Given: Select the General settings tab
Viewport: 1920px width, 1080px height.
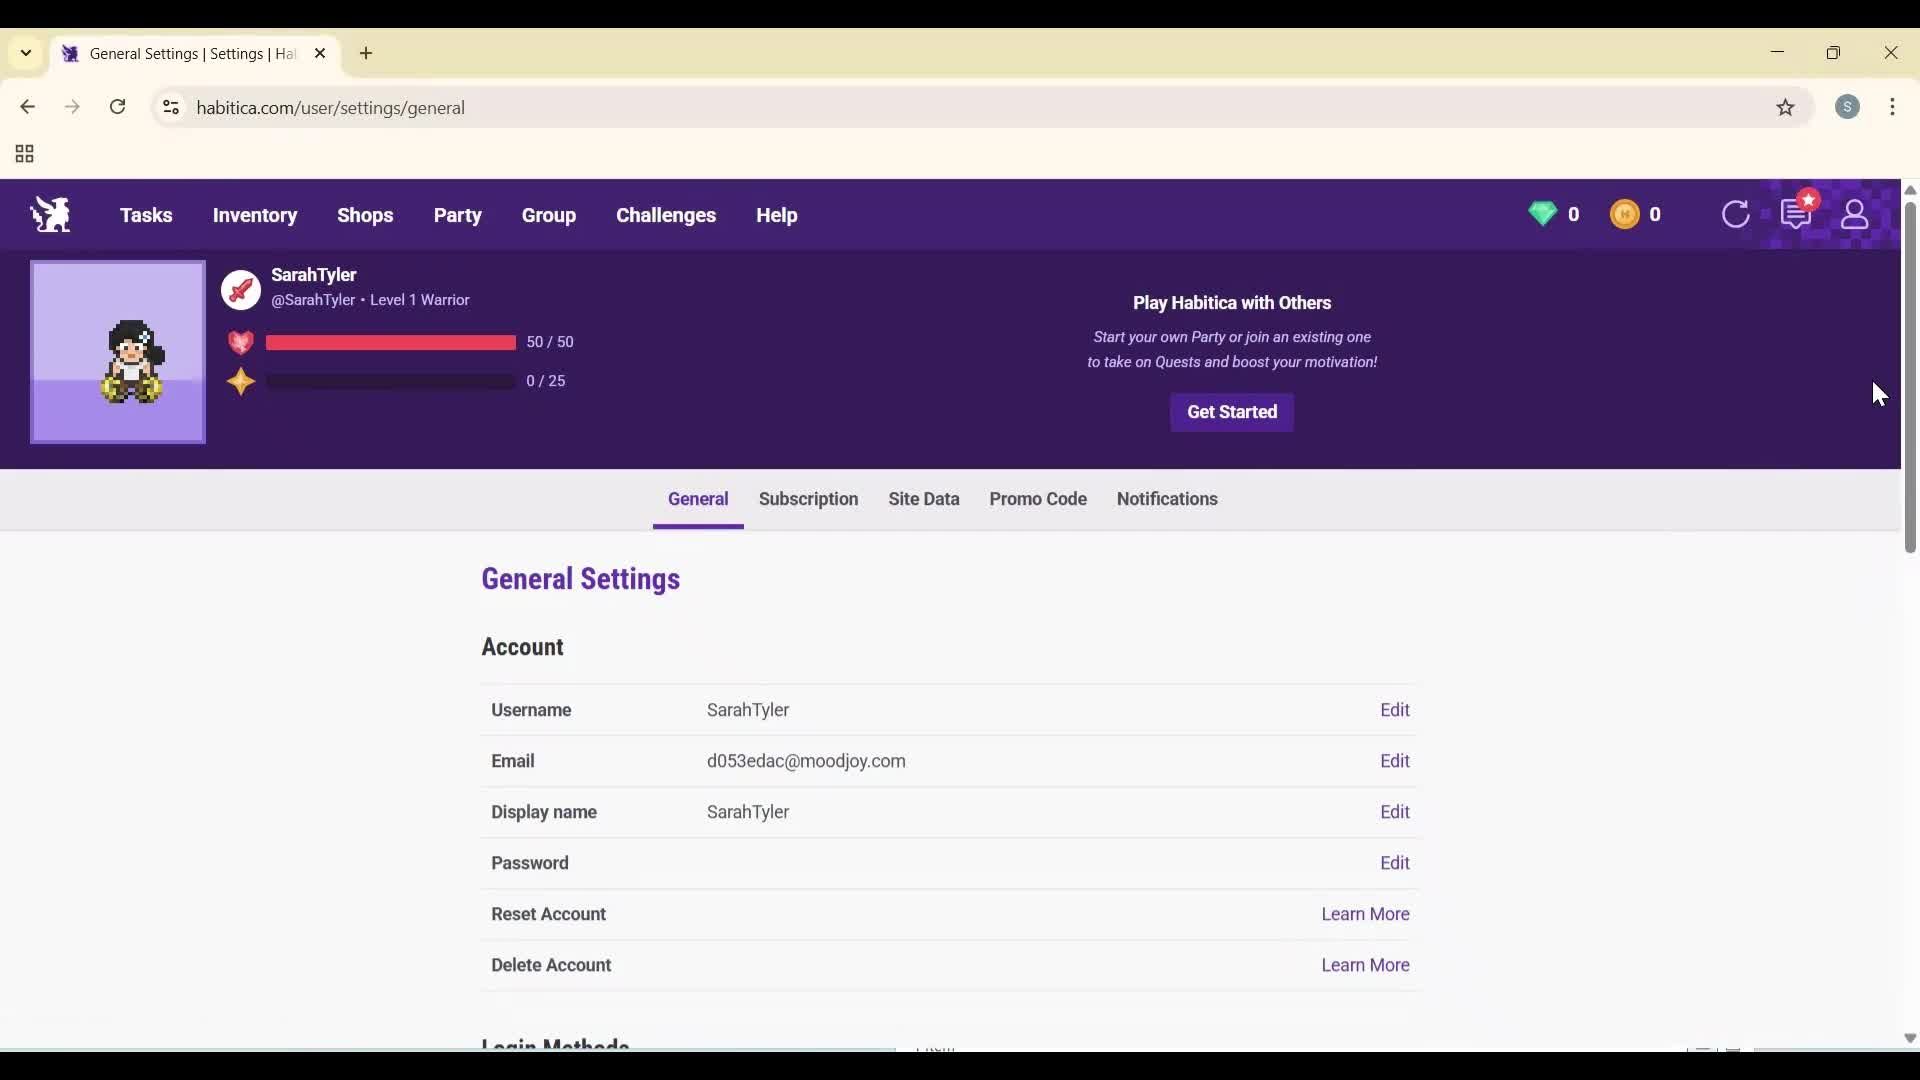Looking at the screenshot, I should pos(697,499).
